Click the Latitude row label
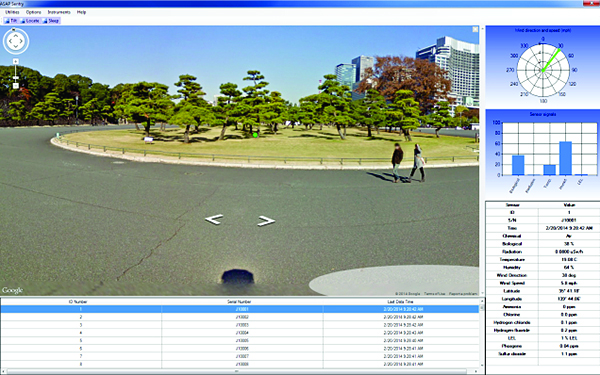 pyautogui.click(x=512, y=291)
